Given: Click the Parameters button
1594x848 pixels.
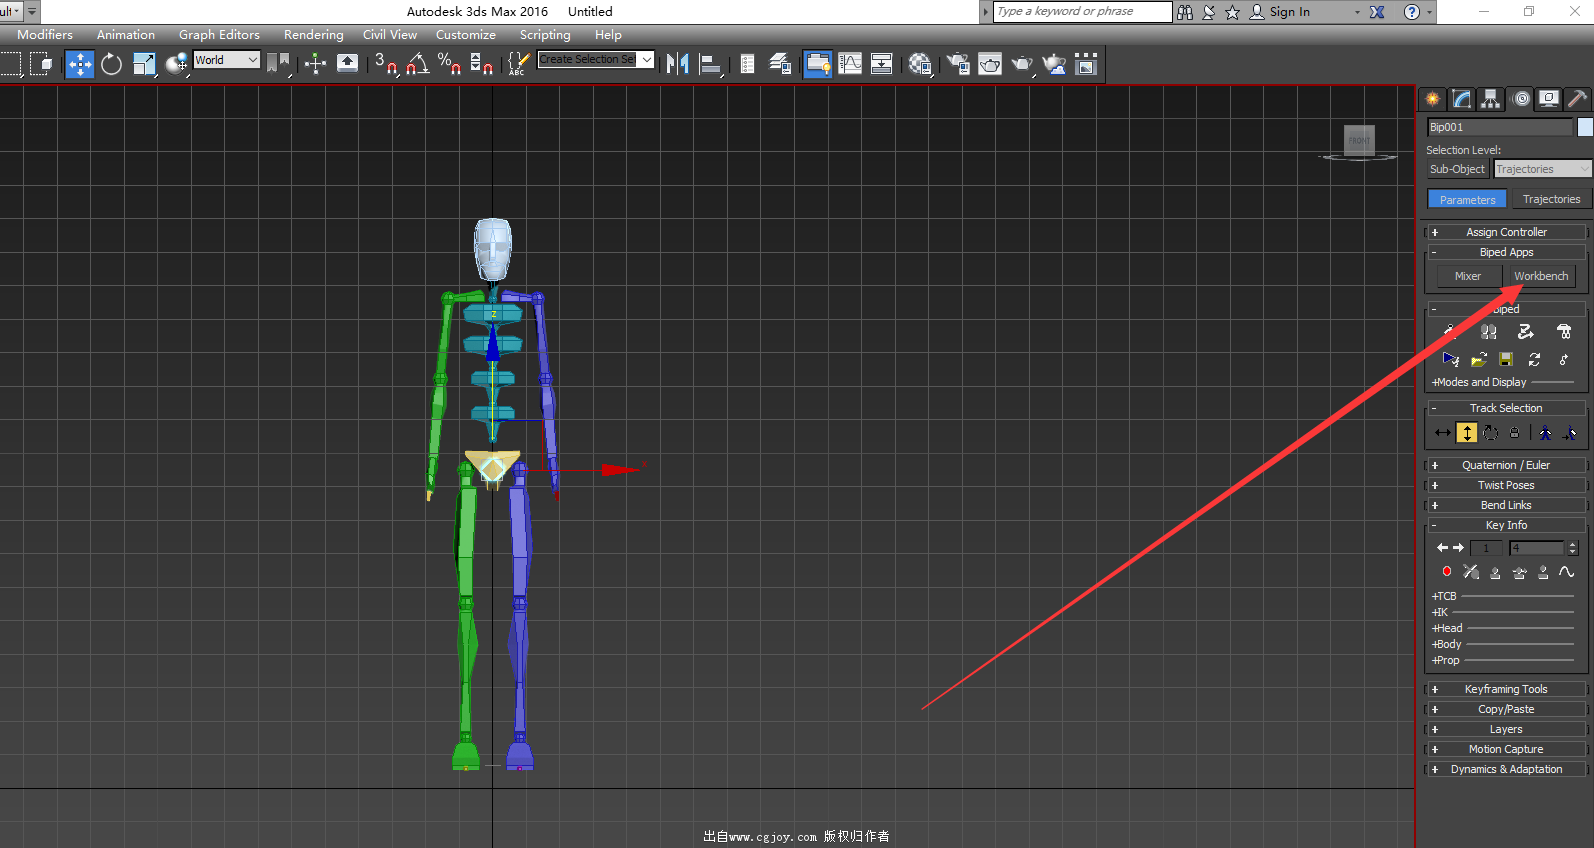Looking at the screenshot, I should (1467, 199).
